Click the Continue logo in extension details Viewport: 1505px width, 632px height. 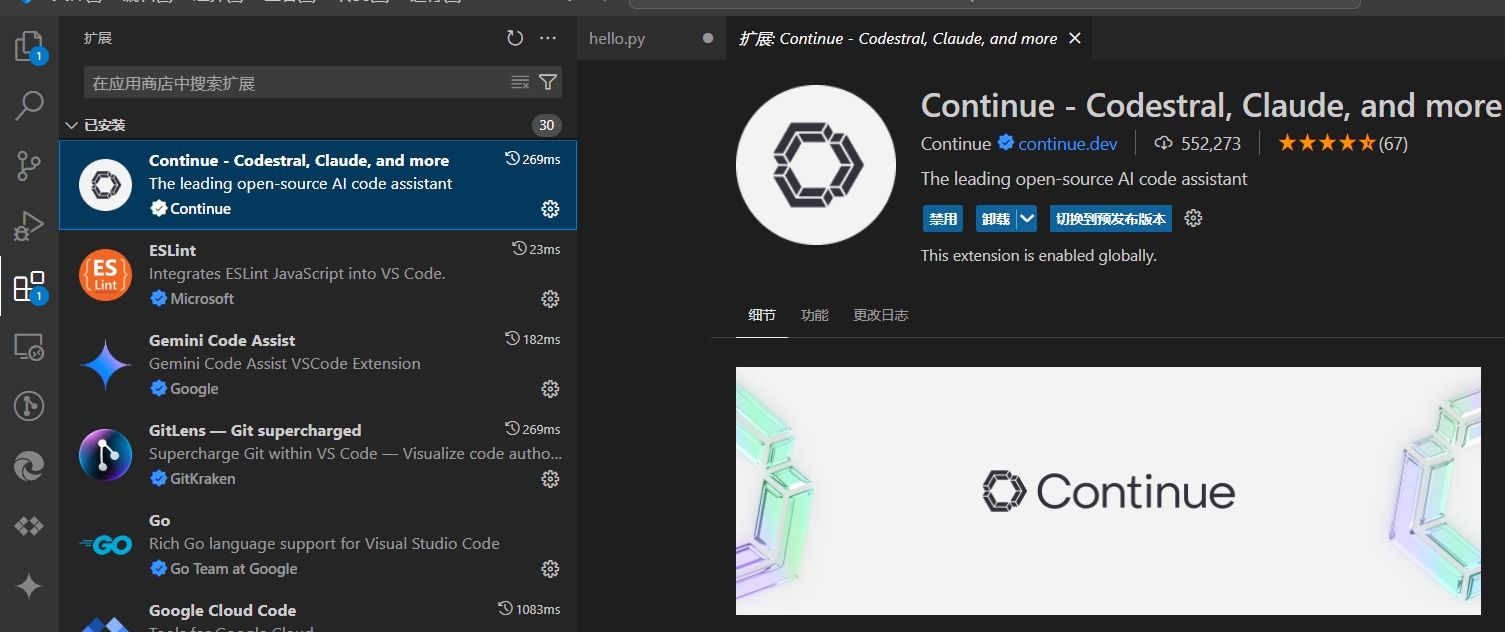[x=816, y=165]
